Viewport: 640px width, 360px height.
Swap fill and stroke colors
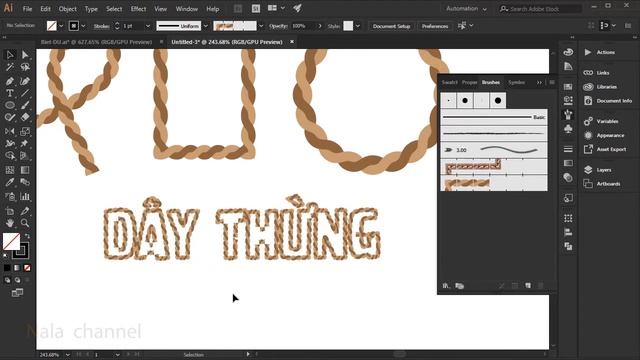pos(27,236)
